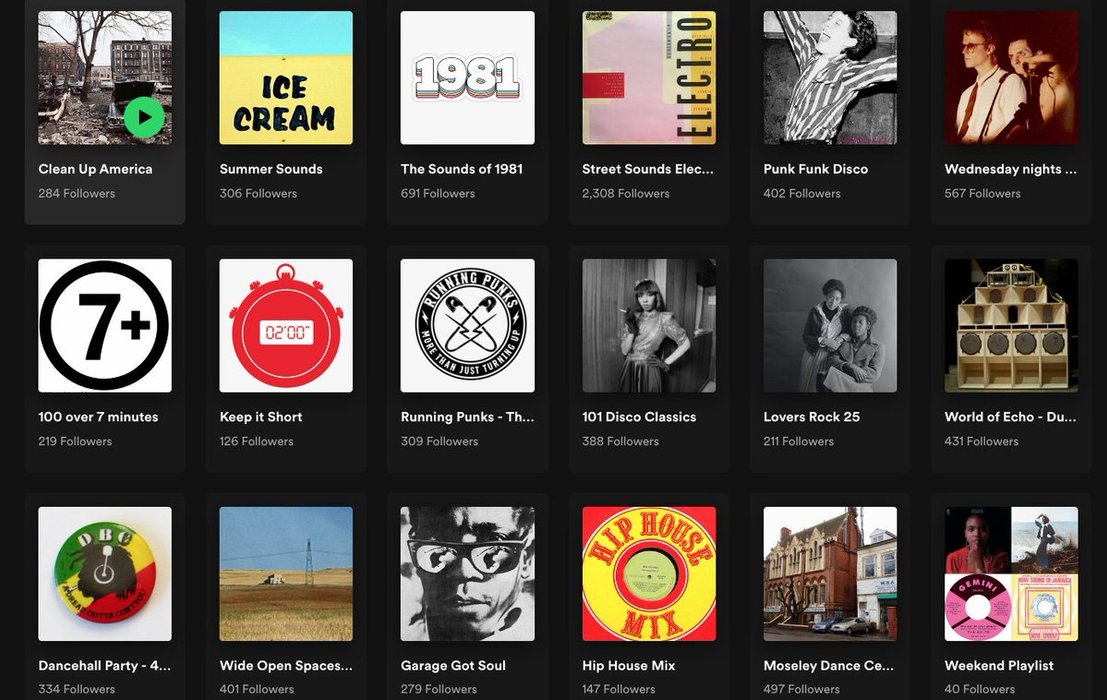Open the Ice Cream cover thumbnail
Screen dimensions: 1107x700
pyautogui.click(x=286, y=78)
